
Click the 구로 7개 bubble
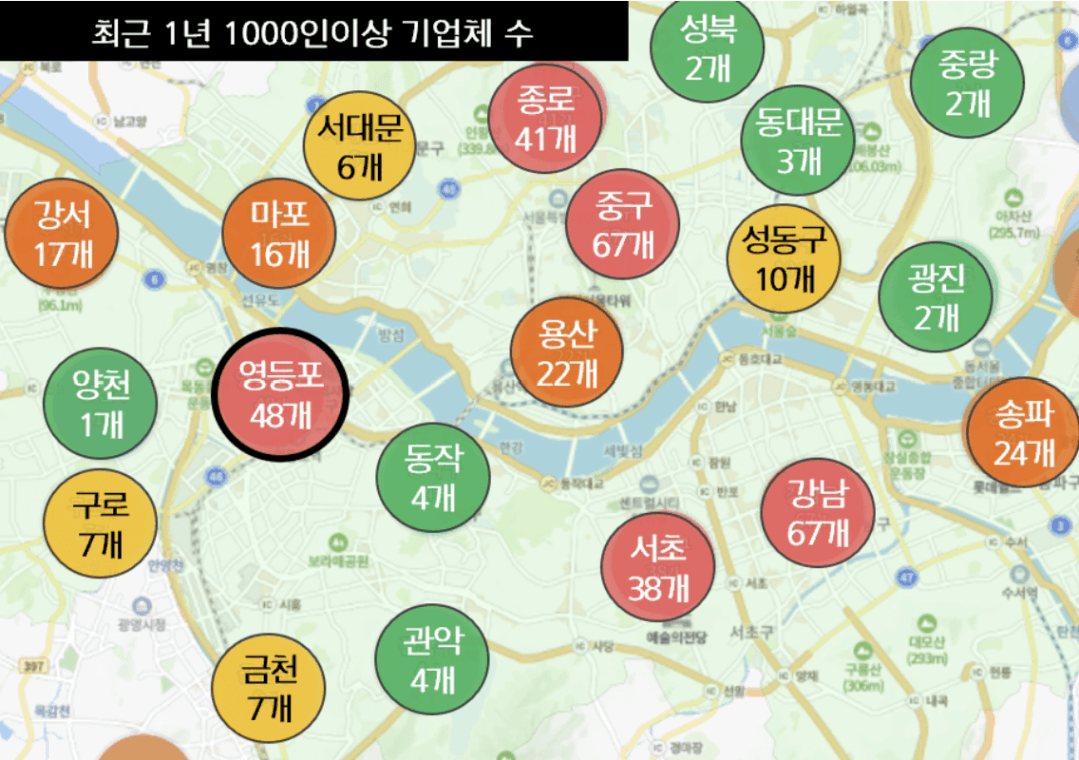100,525
